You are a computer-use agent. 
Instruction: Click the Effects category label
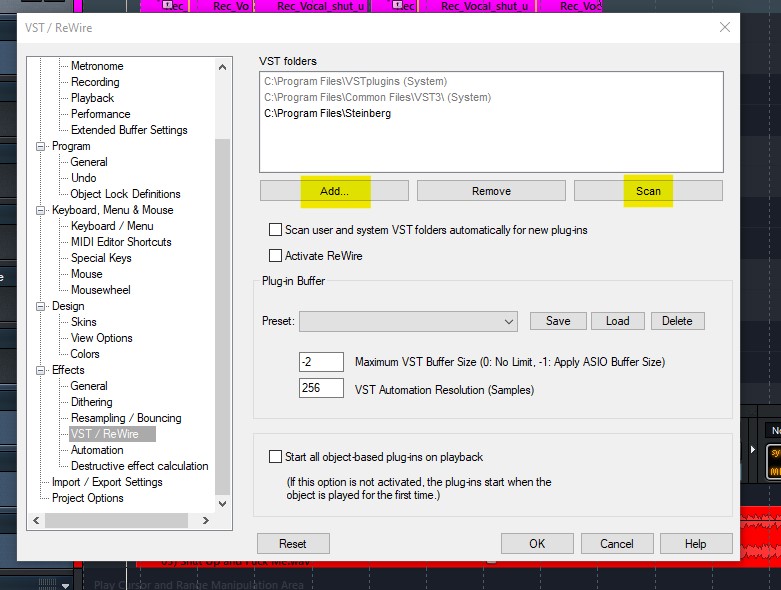tap(68, 370)
